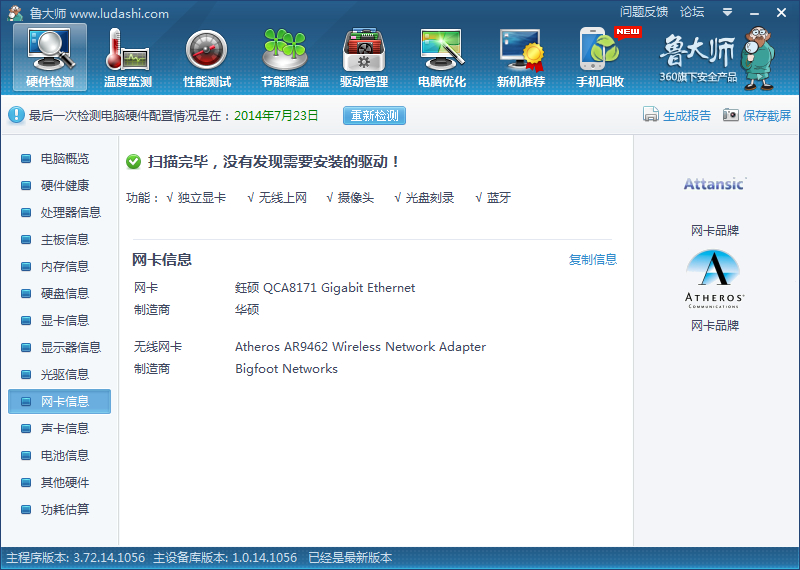The width and height of the screenshot is (800, 570).
Task: Select 硬件健康 in the sidebar
Action: 59,185
